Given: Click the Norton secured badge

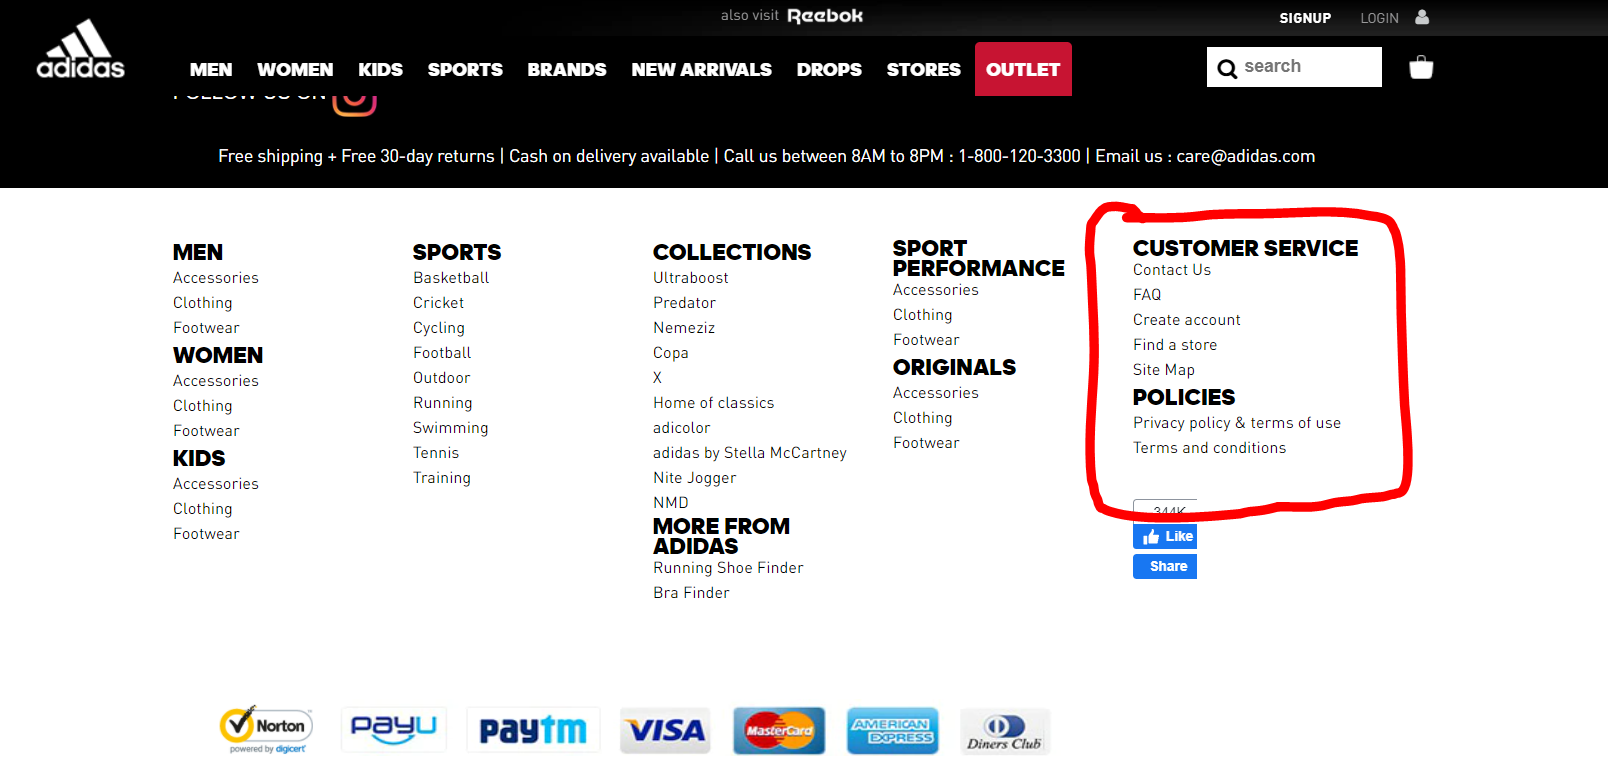Looking at the screenshot, I should (x=266, y=729).
